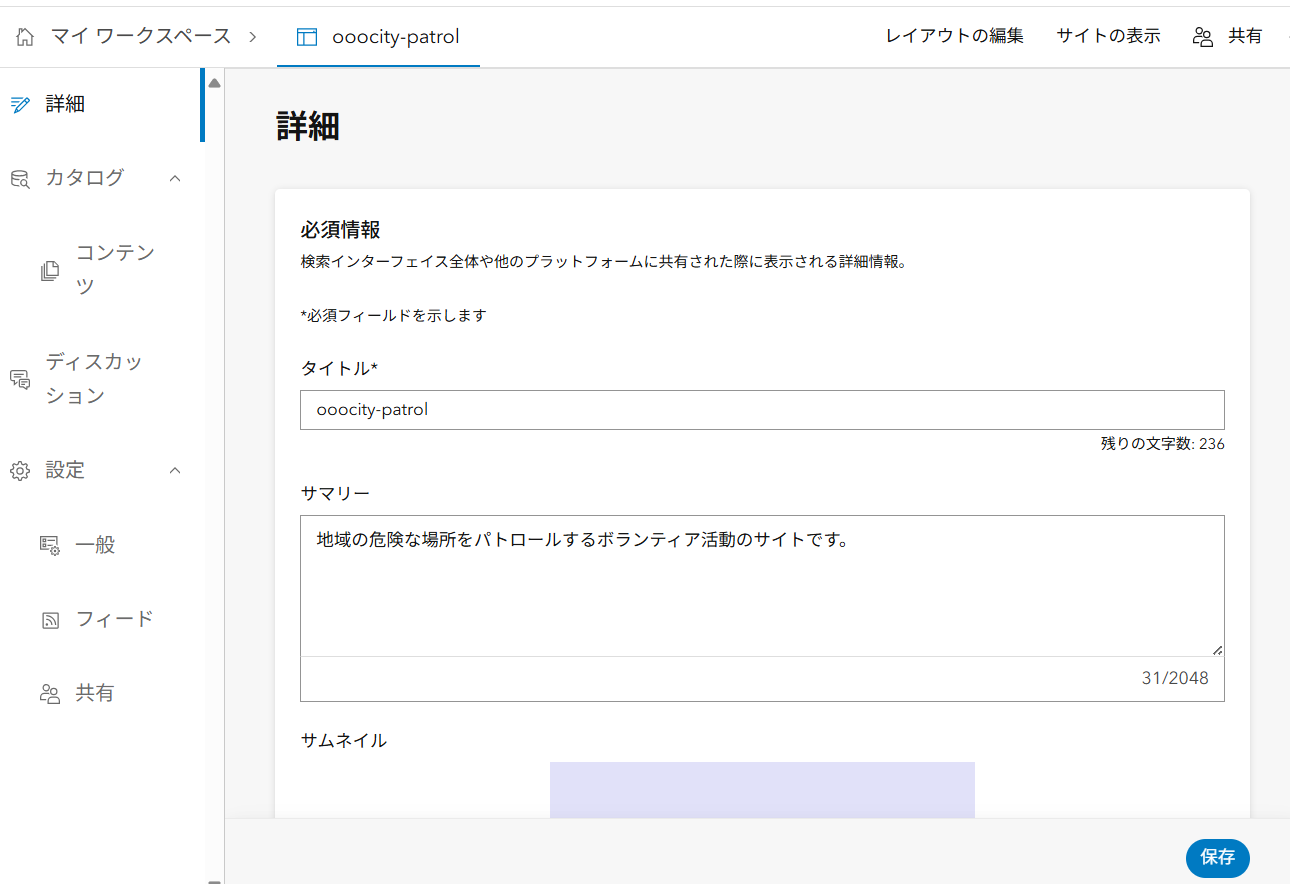Image resolution: width=1290 pixels, height=884 pixels.
Task: Click the サマリー field label
Action: [335, 494]
